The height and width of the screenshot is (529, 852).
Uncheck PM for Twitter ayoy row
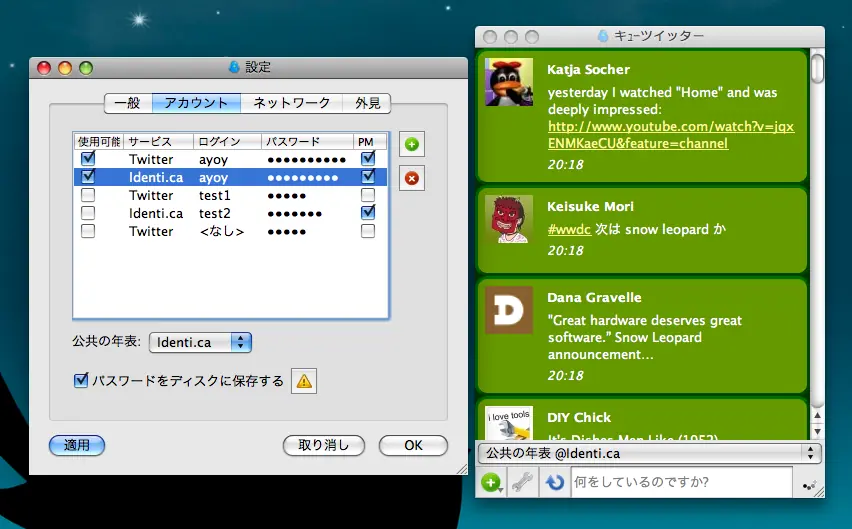point(368,159)
